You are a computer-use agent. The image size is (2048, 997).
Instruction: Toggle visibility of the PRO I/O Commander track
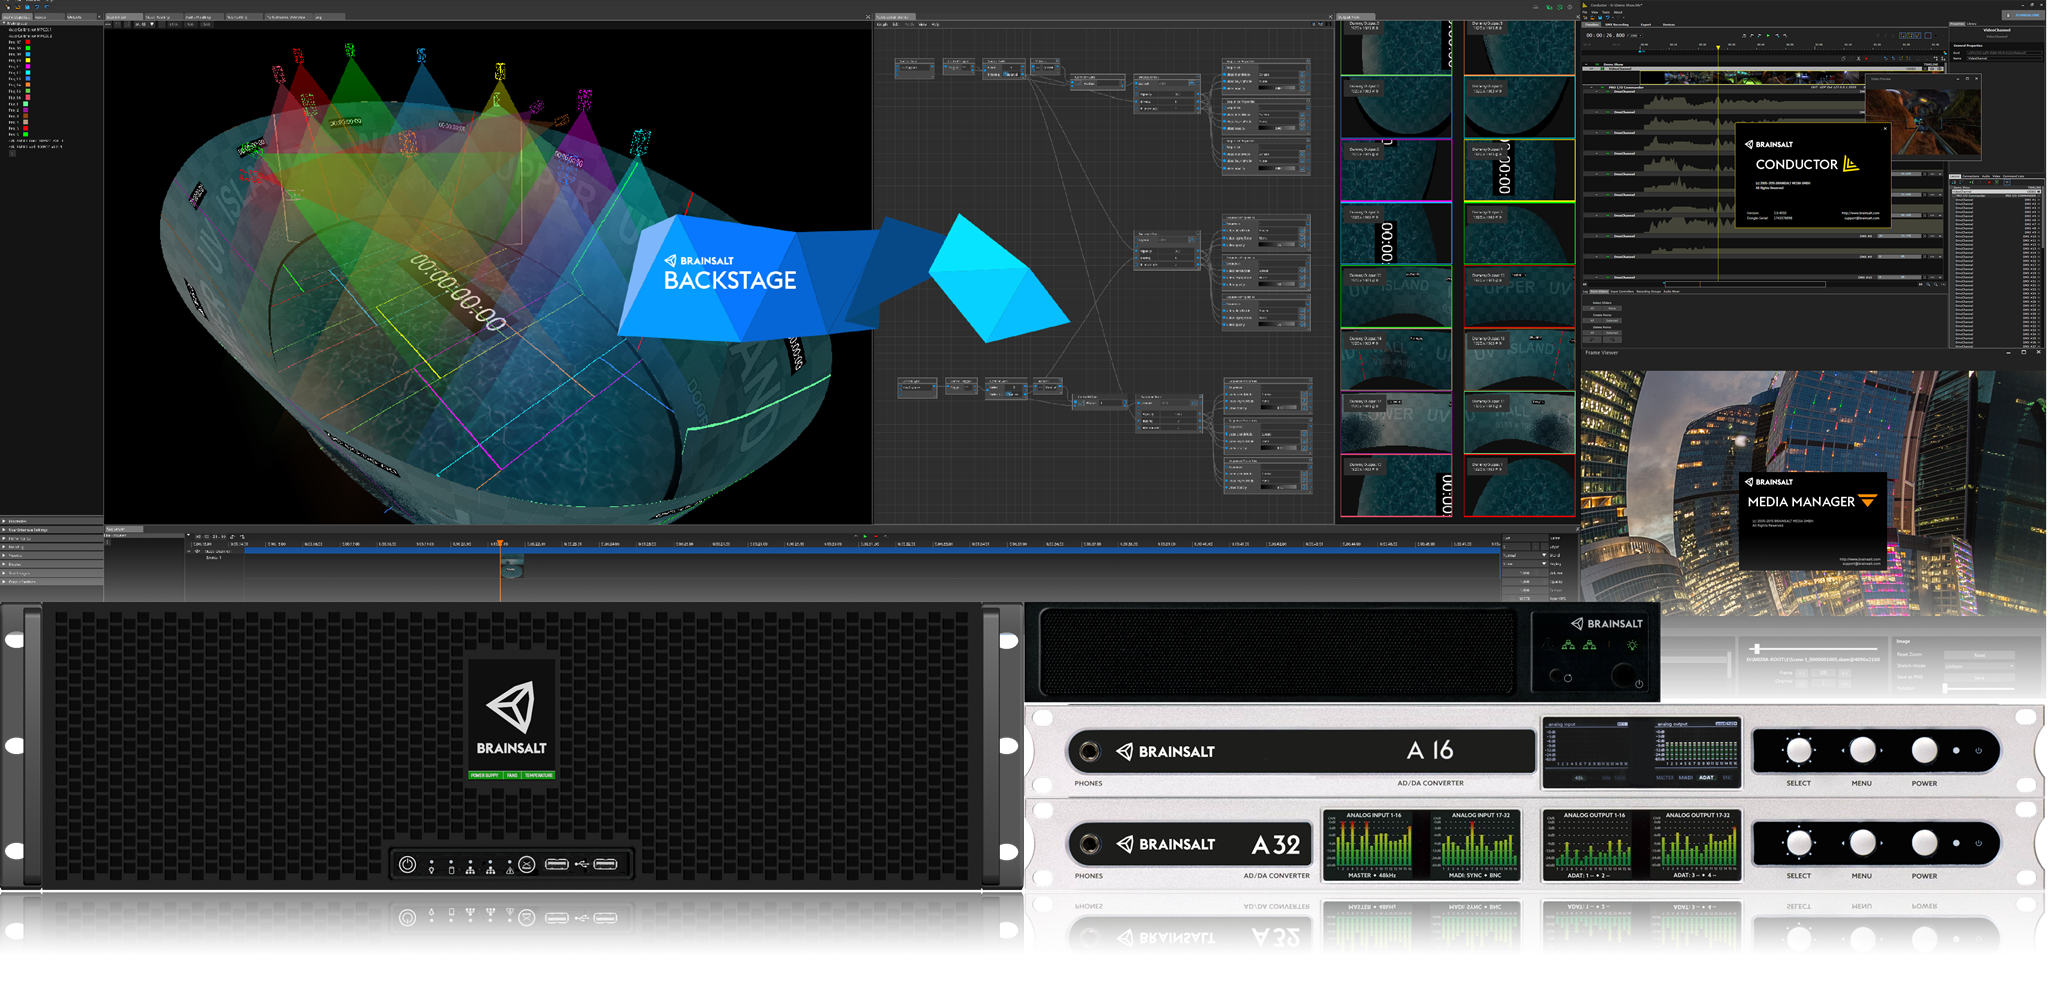coord(1602,87)
